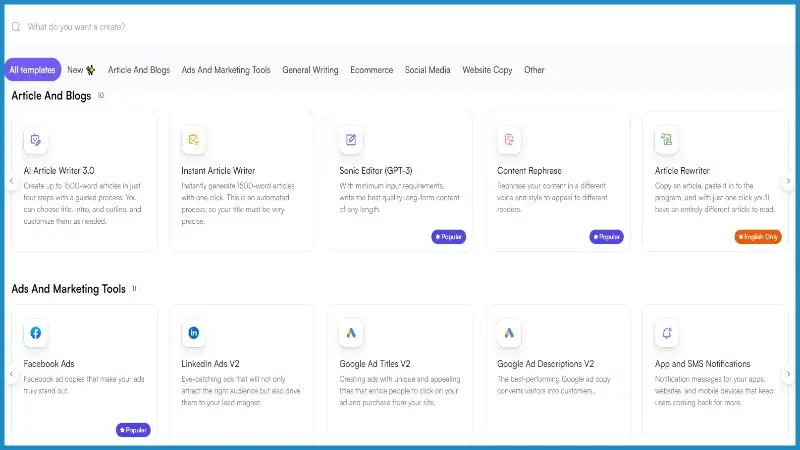Show previous Ads And Marketing Tools with left arrow
The width and height of the screenshot is (800, 450).
click(x=11, y=374)
